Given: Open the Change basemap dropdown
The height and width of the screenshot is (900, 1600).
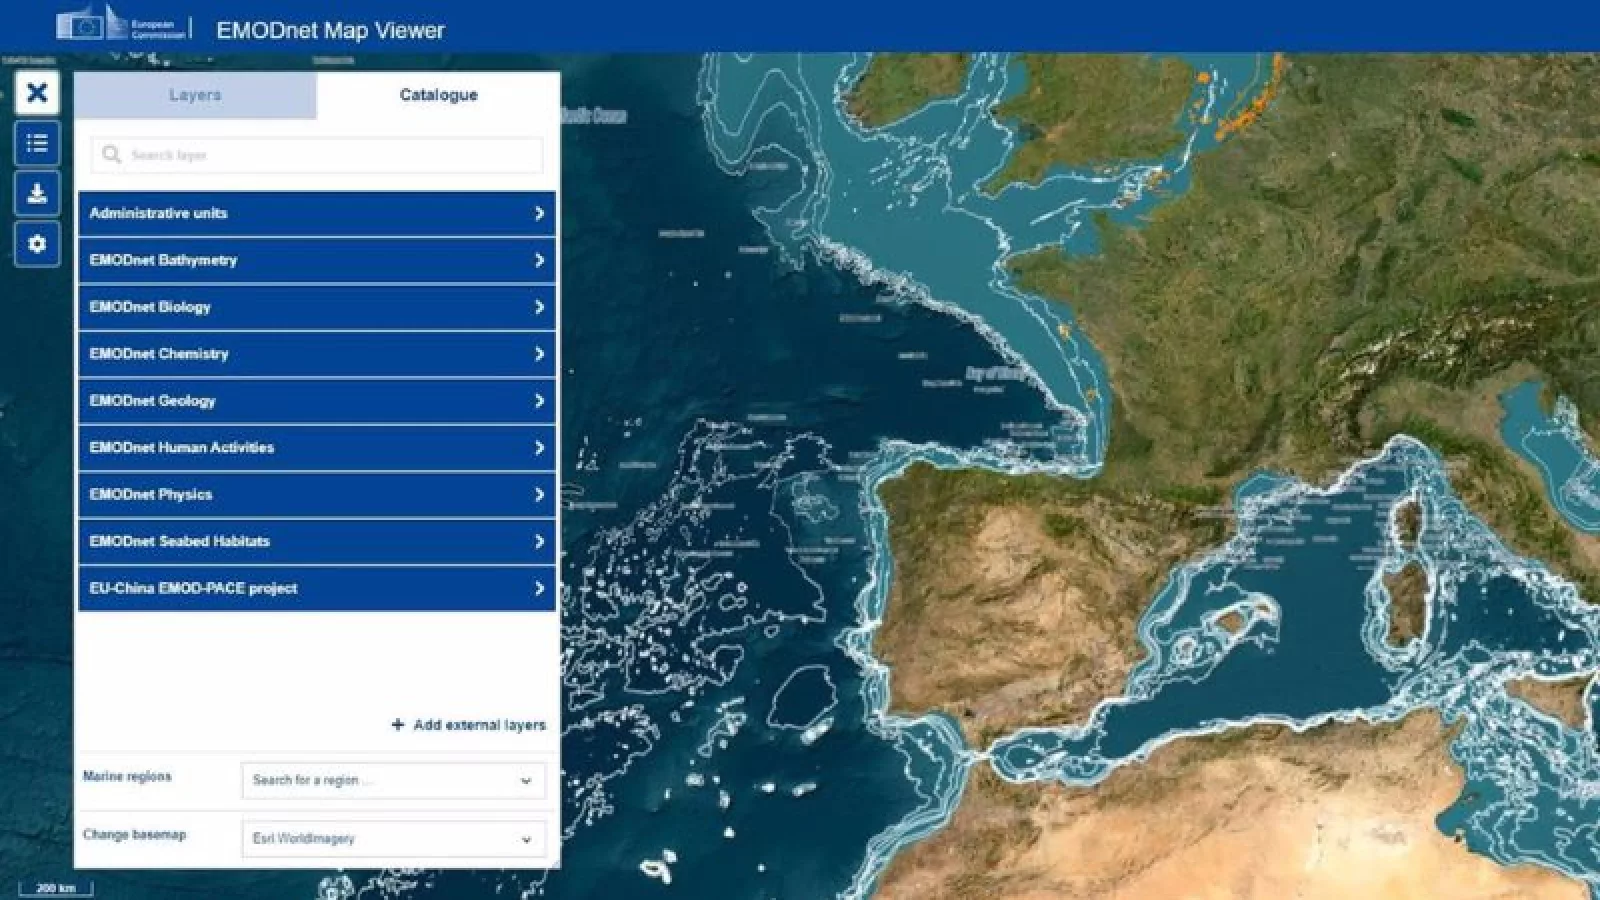Looking at the screenshot, I should 393,839.
